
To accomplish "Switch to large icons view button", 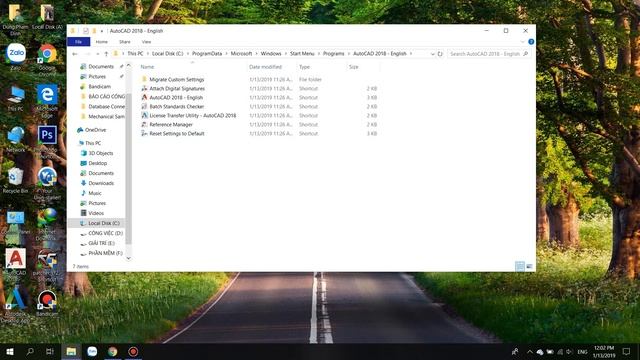I will tap(529, 266).
